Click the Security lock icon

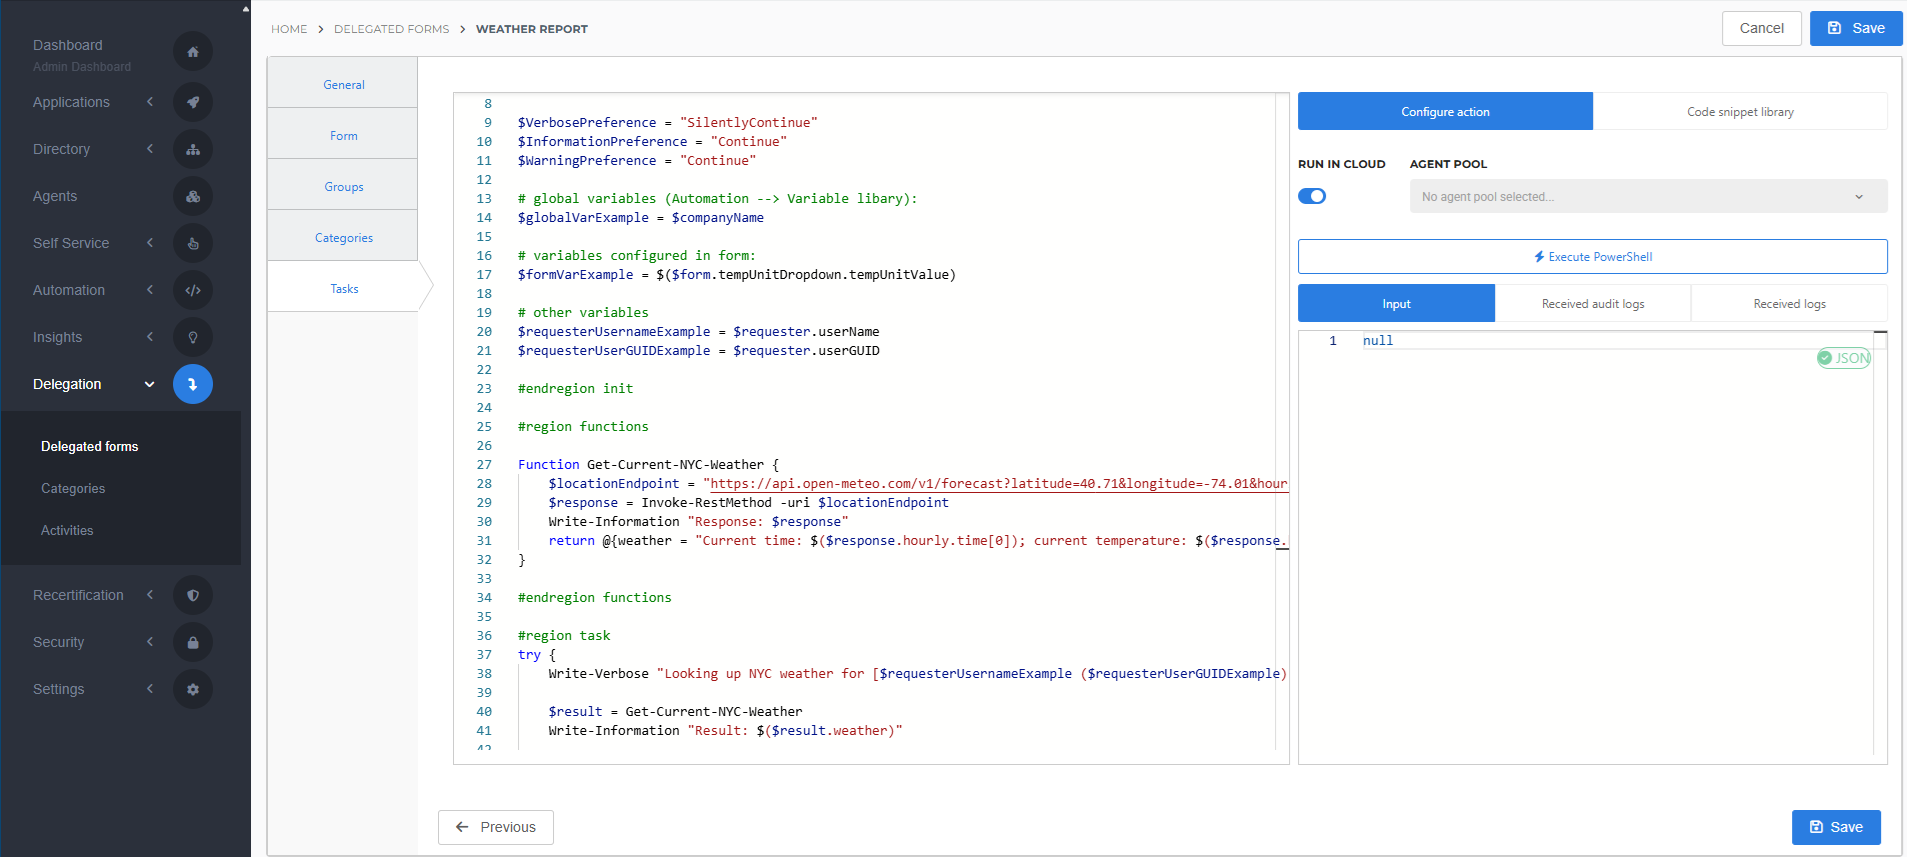coord(193,642)
